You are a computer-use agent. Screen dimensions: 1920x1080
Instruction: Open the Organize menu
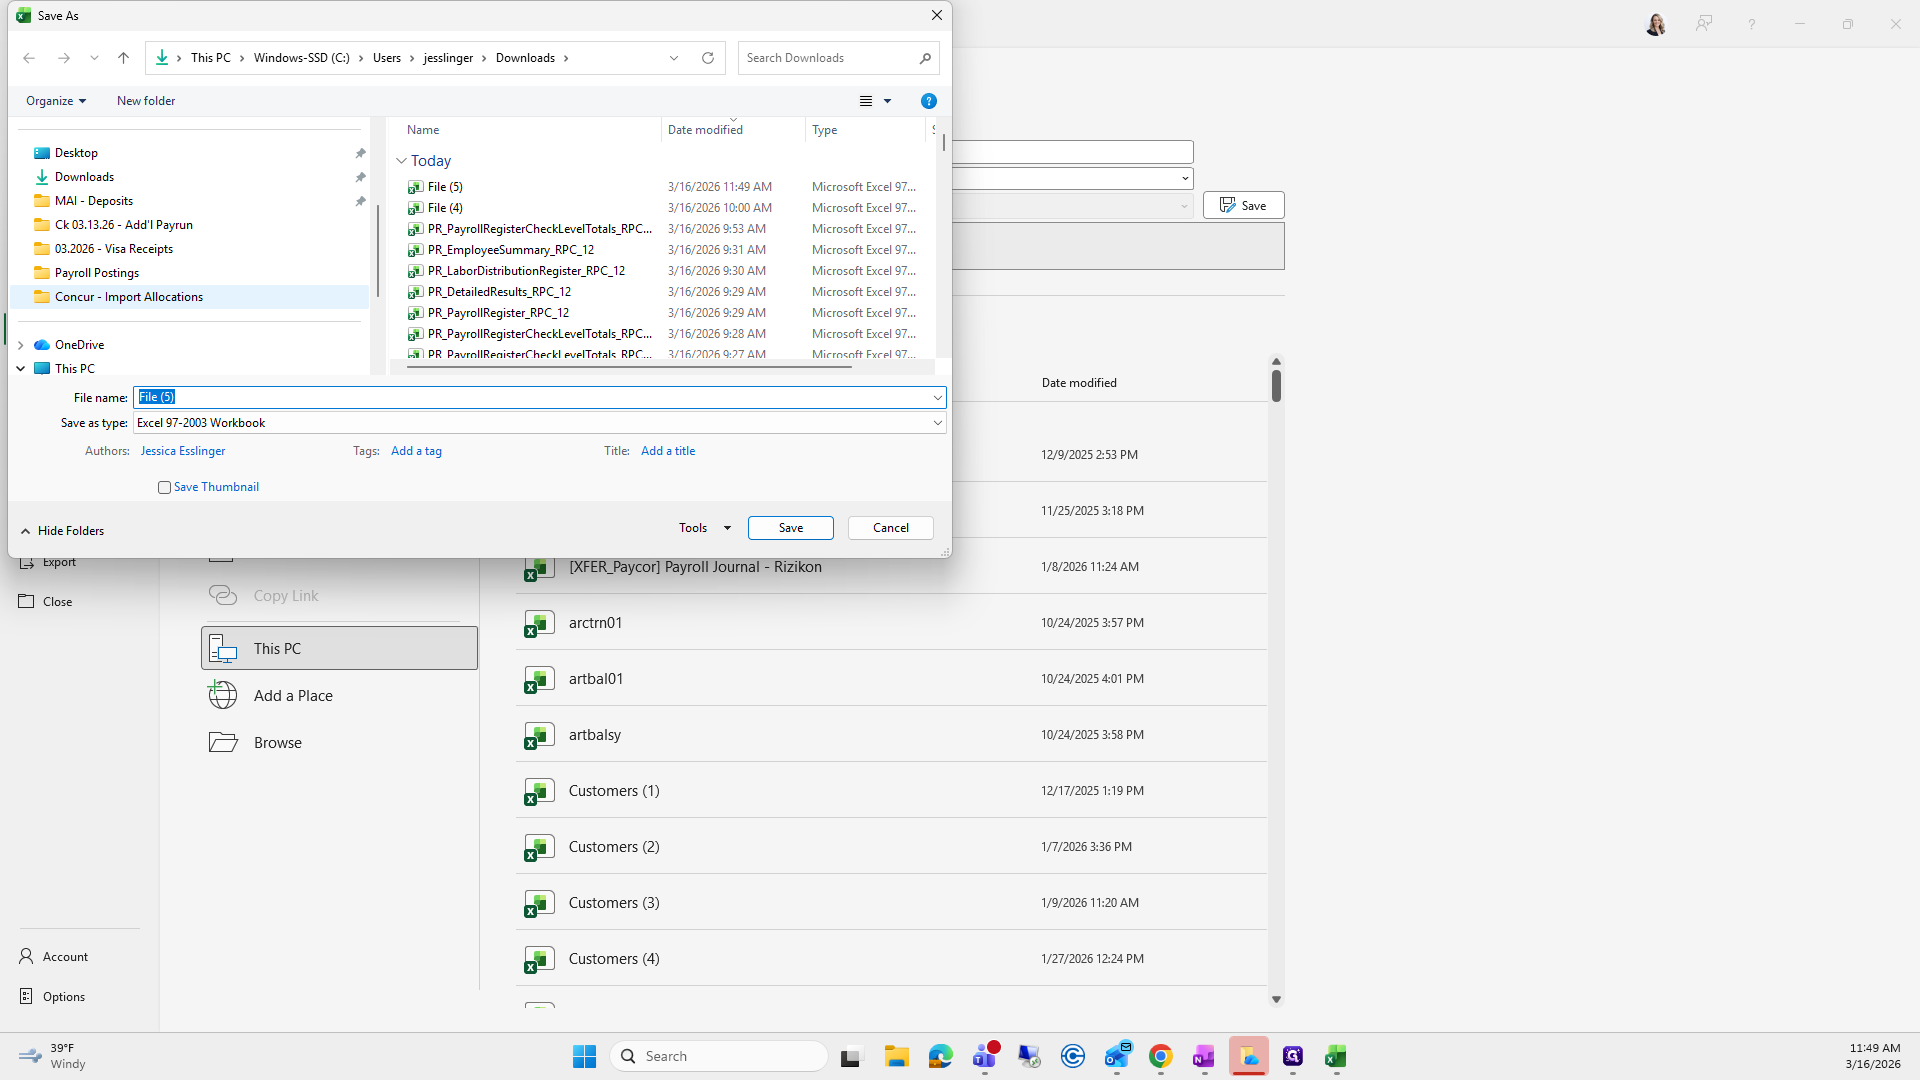click(56, 101)
